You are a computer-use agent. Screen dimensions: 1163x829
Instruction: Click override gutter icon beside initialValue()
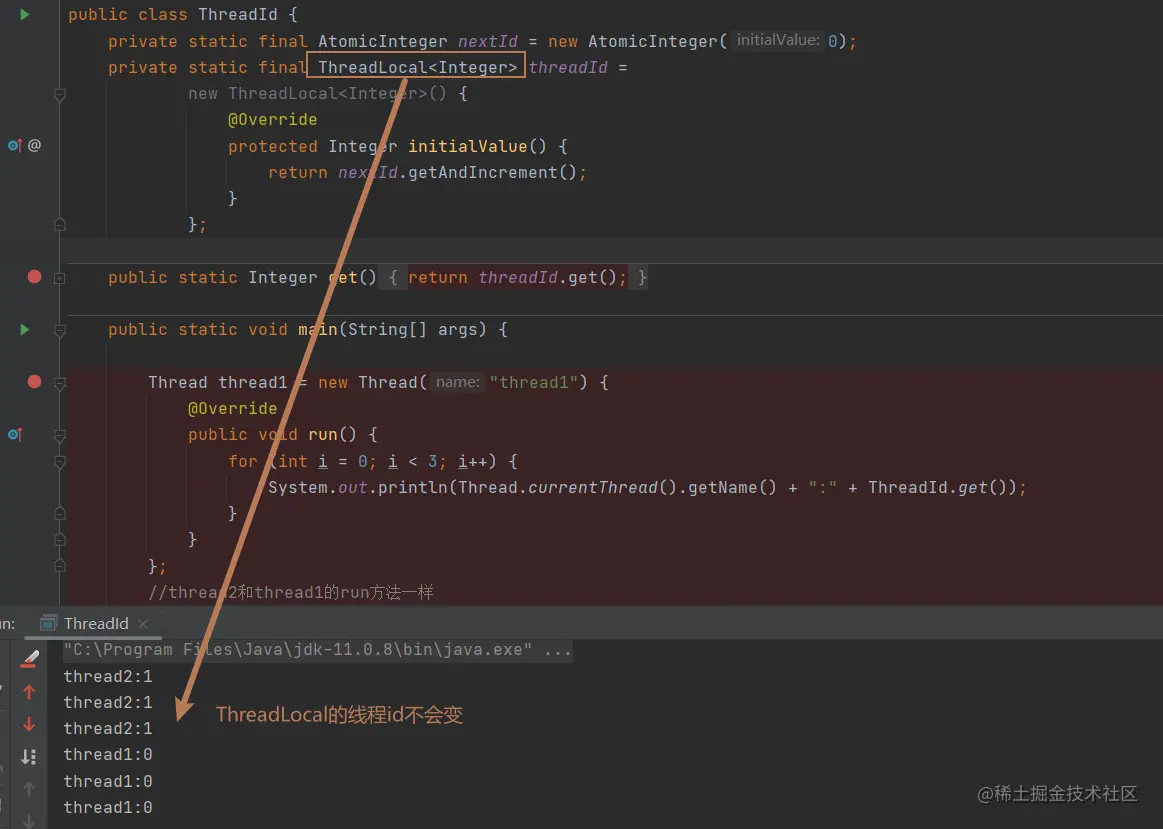click(x=15, y=145)
